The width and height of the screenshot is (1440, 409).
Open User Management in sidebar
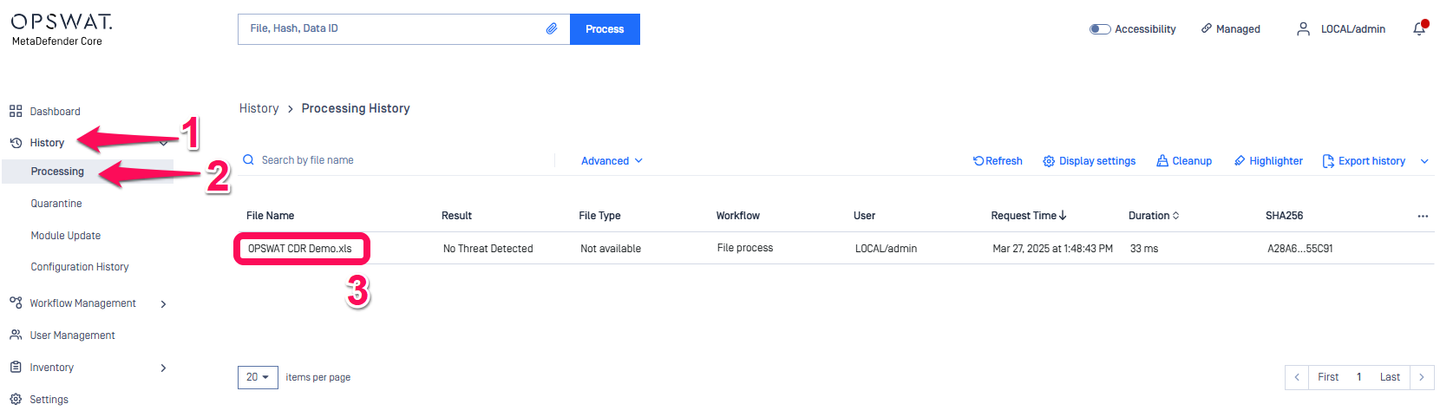click(72, 335)
